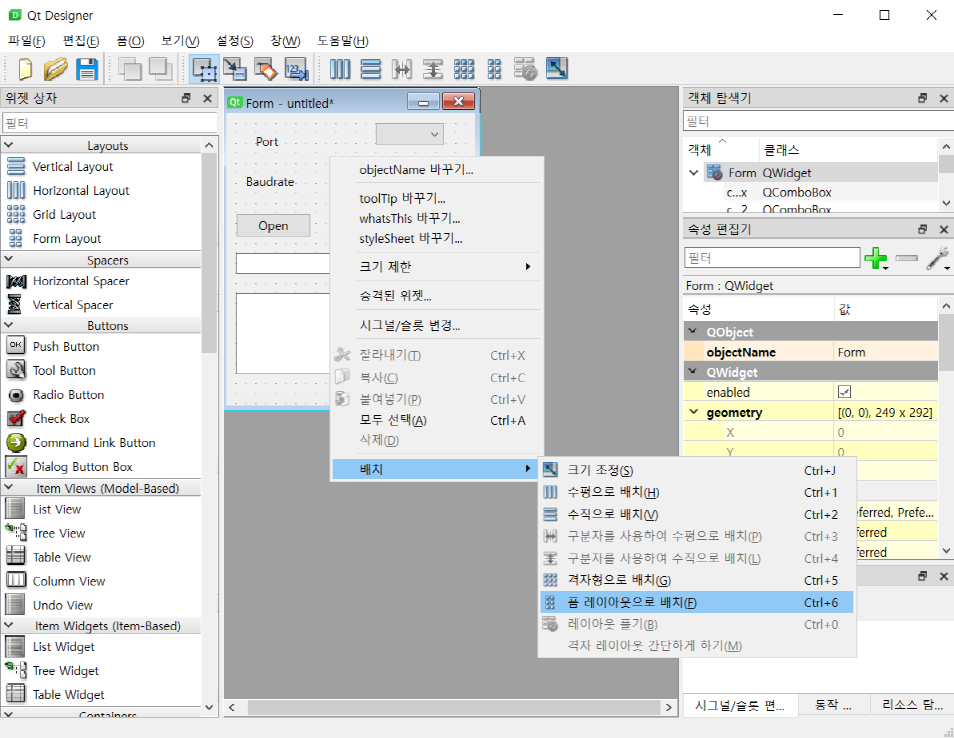Click the Adjust Size toolbar icon
The height and width of the screenshot is (738, 954).
pos(557,69)
